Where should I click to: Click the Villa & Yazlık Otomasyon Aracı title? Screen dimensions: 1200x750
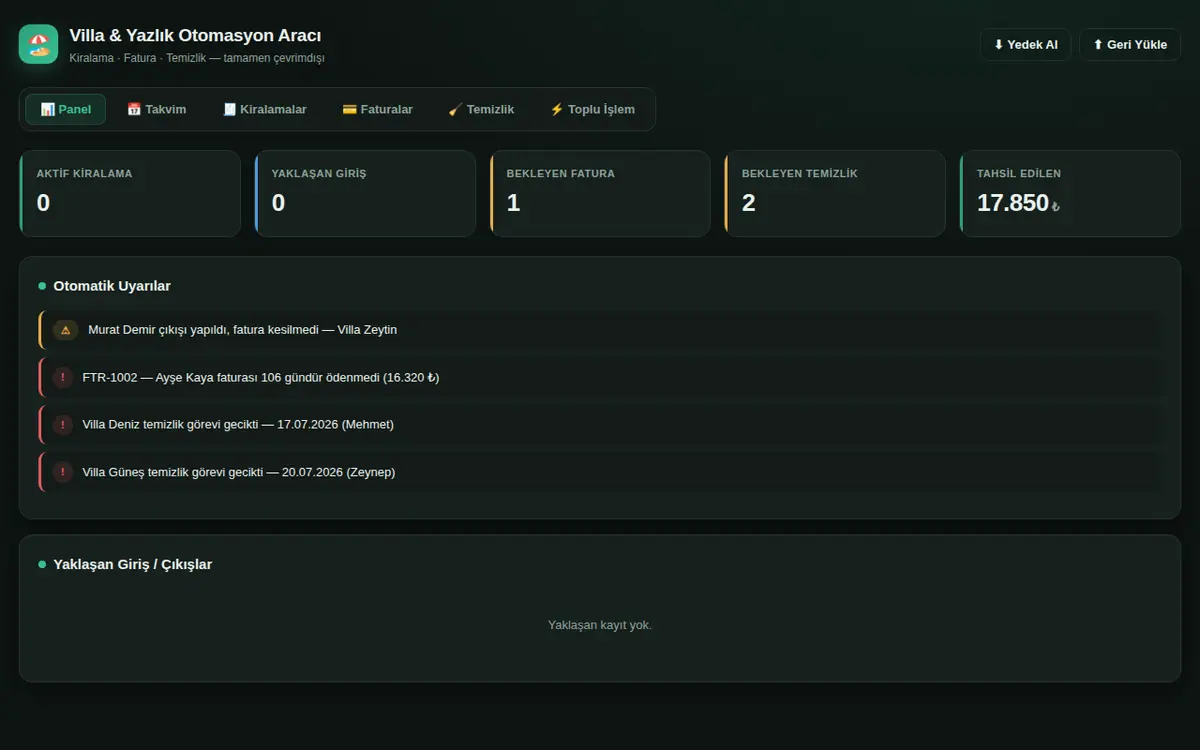point(195,36)
